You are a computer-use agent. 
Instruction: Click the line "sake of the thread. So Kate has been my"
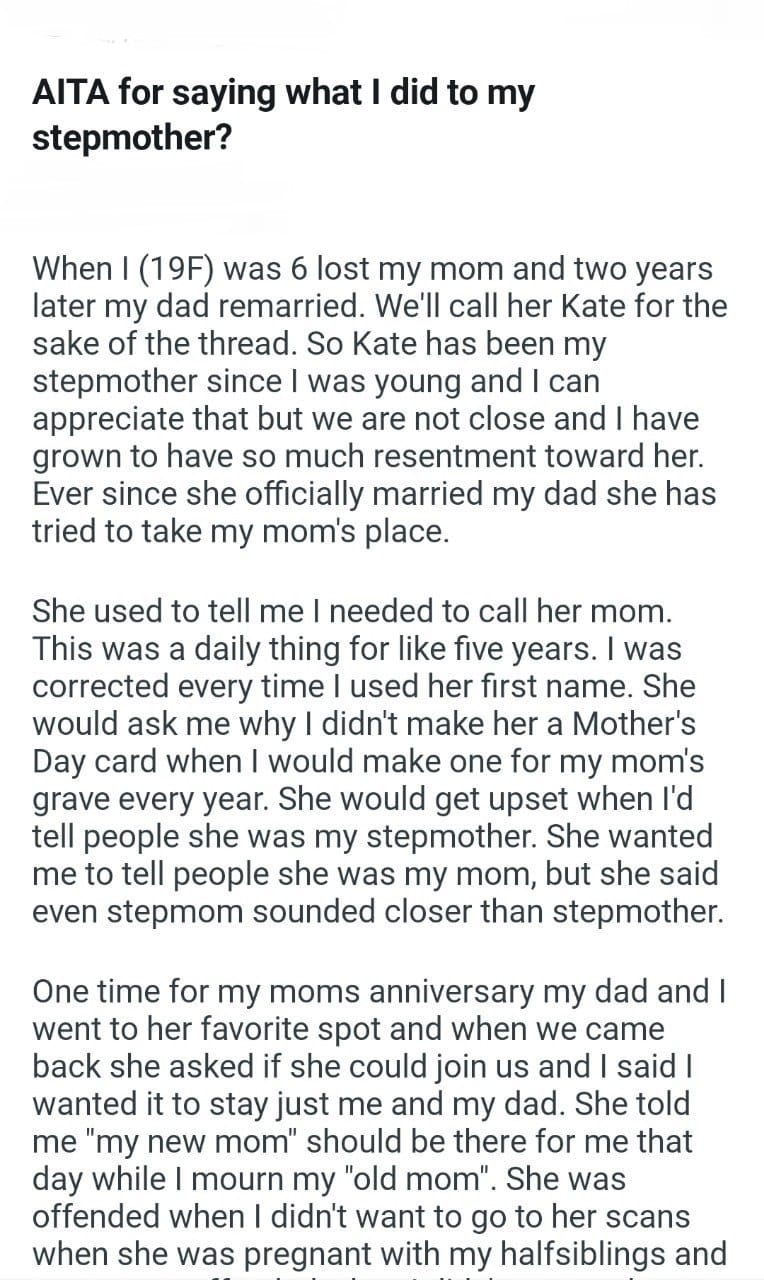click(320, 344)
